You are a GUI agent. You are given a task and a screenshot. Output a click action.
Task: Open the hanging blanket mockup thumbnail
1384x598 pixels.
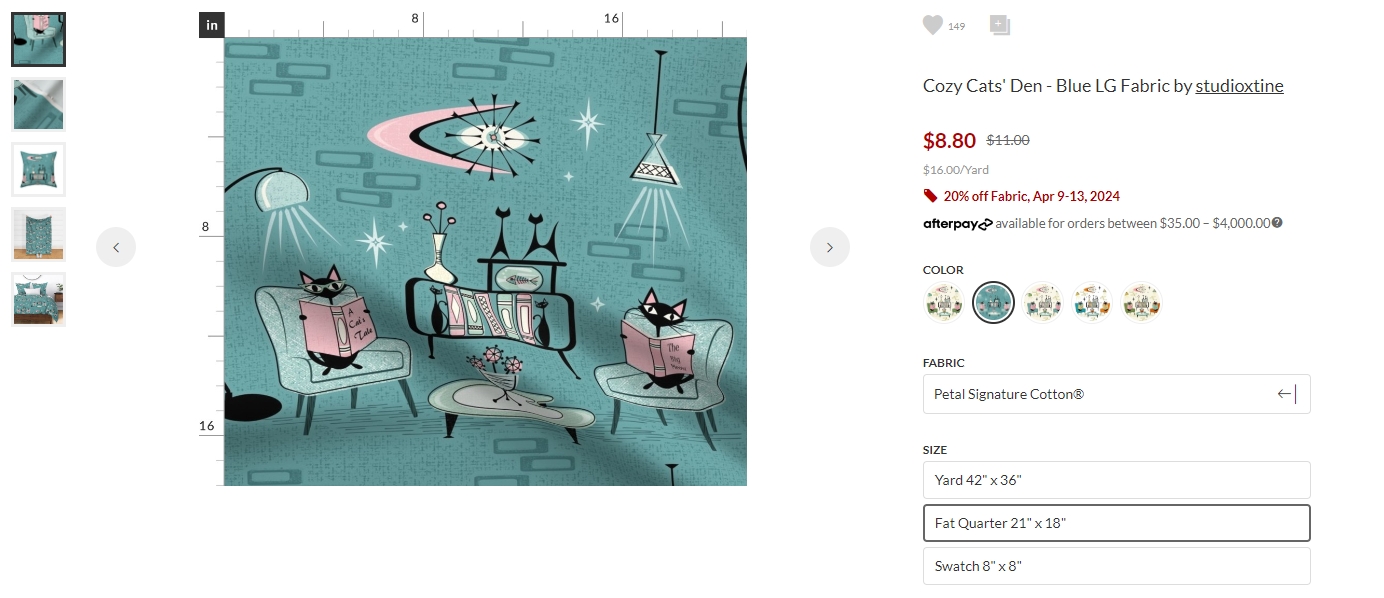[x=38, y=234]
